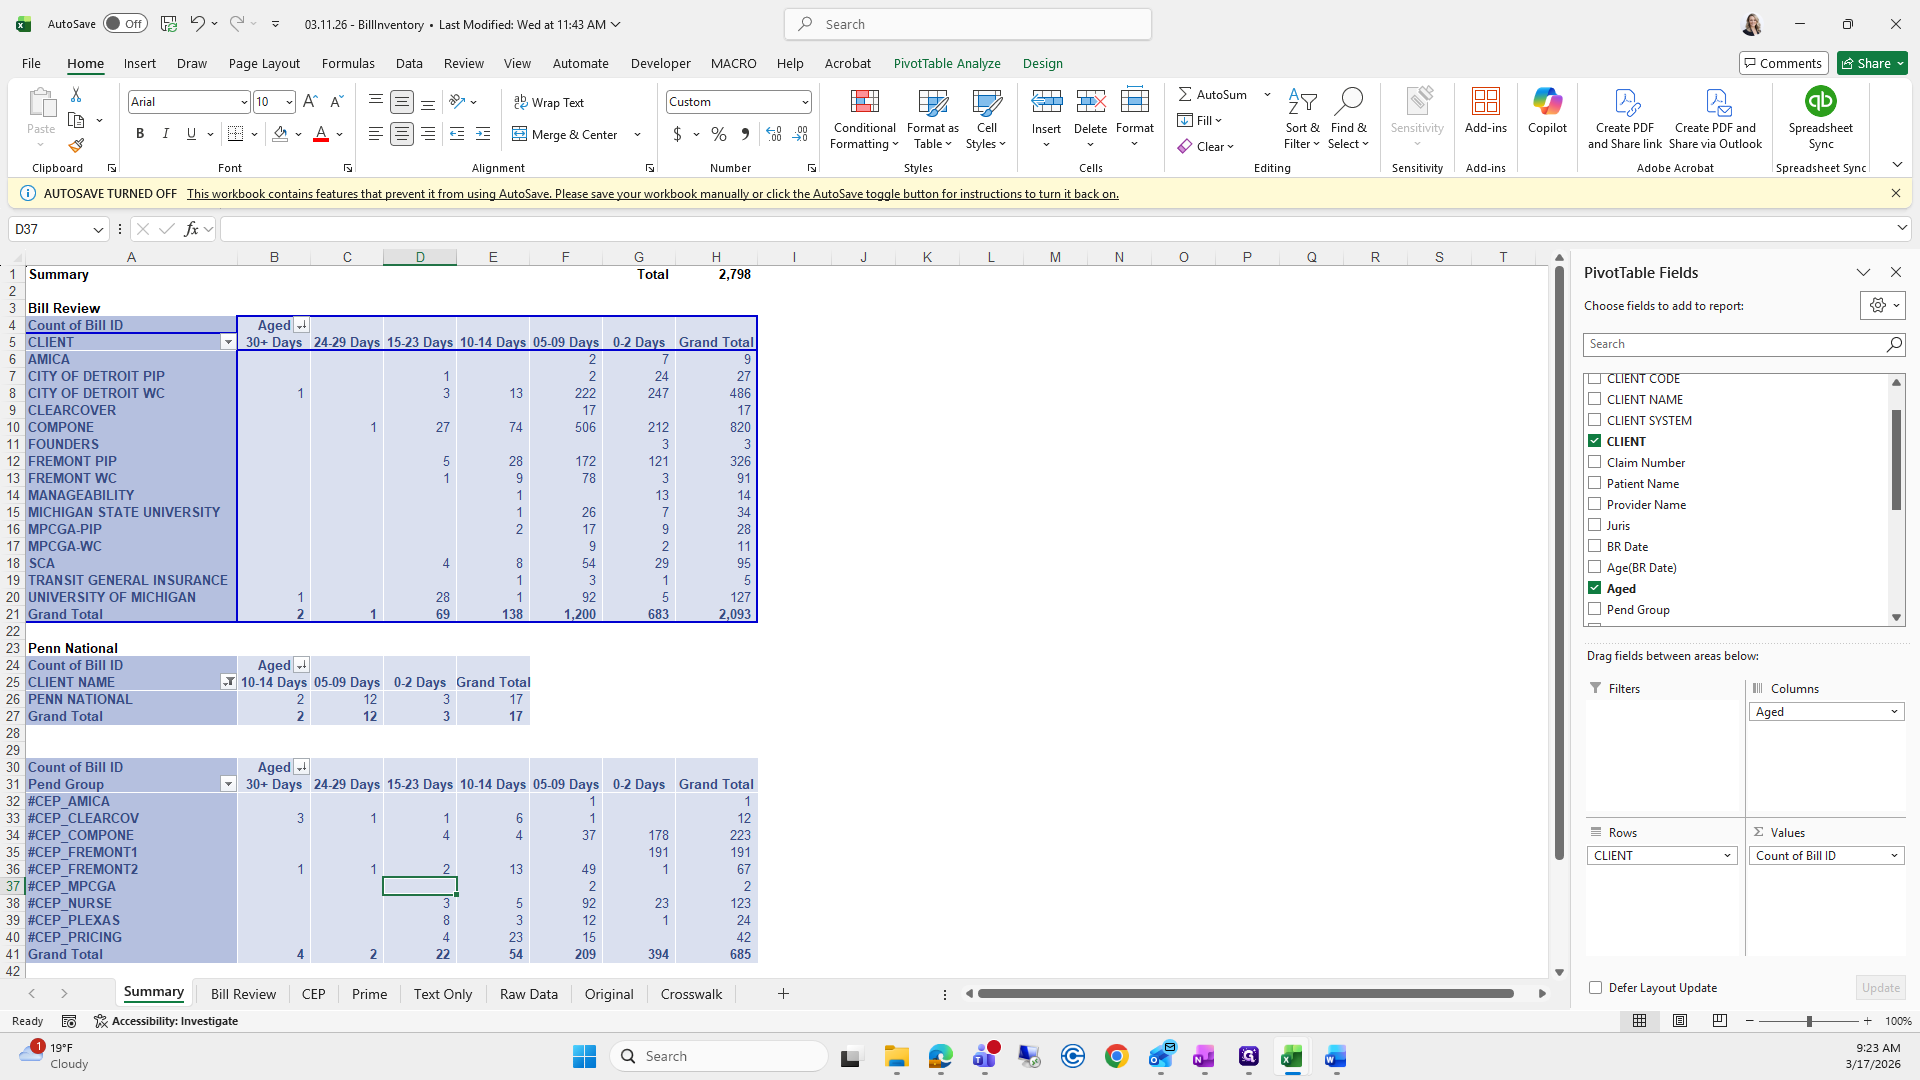Open the Find & Select magnifier icon
Viewport: 1920px width, 1080px height.
1348,102
